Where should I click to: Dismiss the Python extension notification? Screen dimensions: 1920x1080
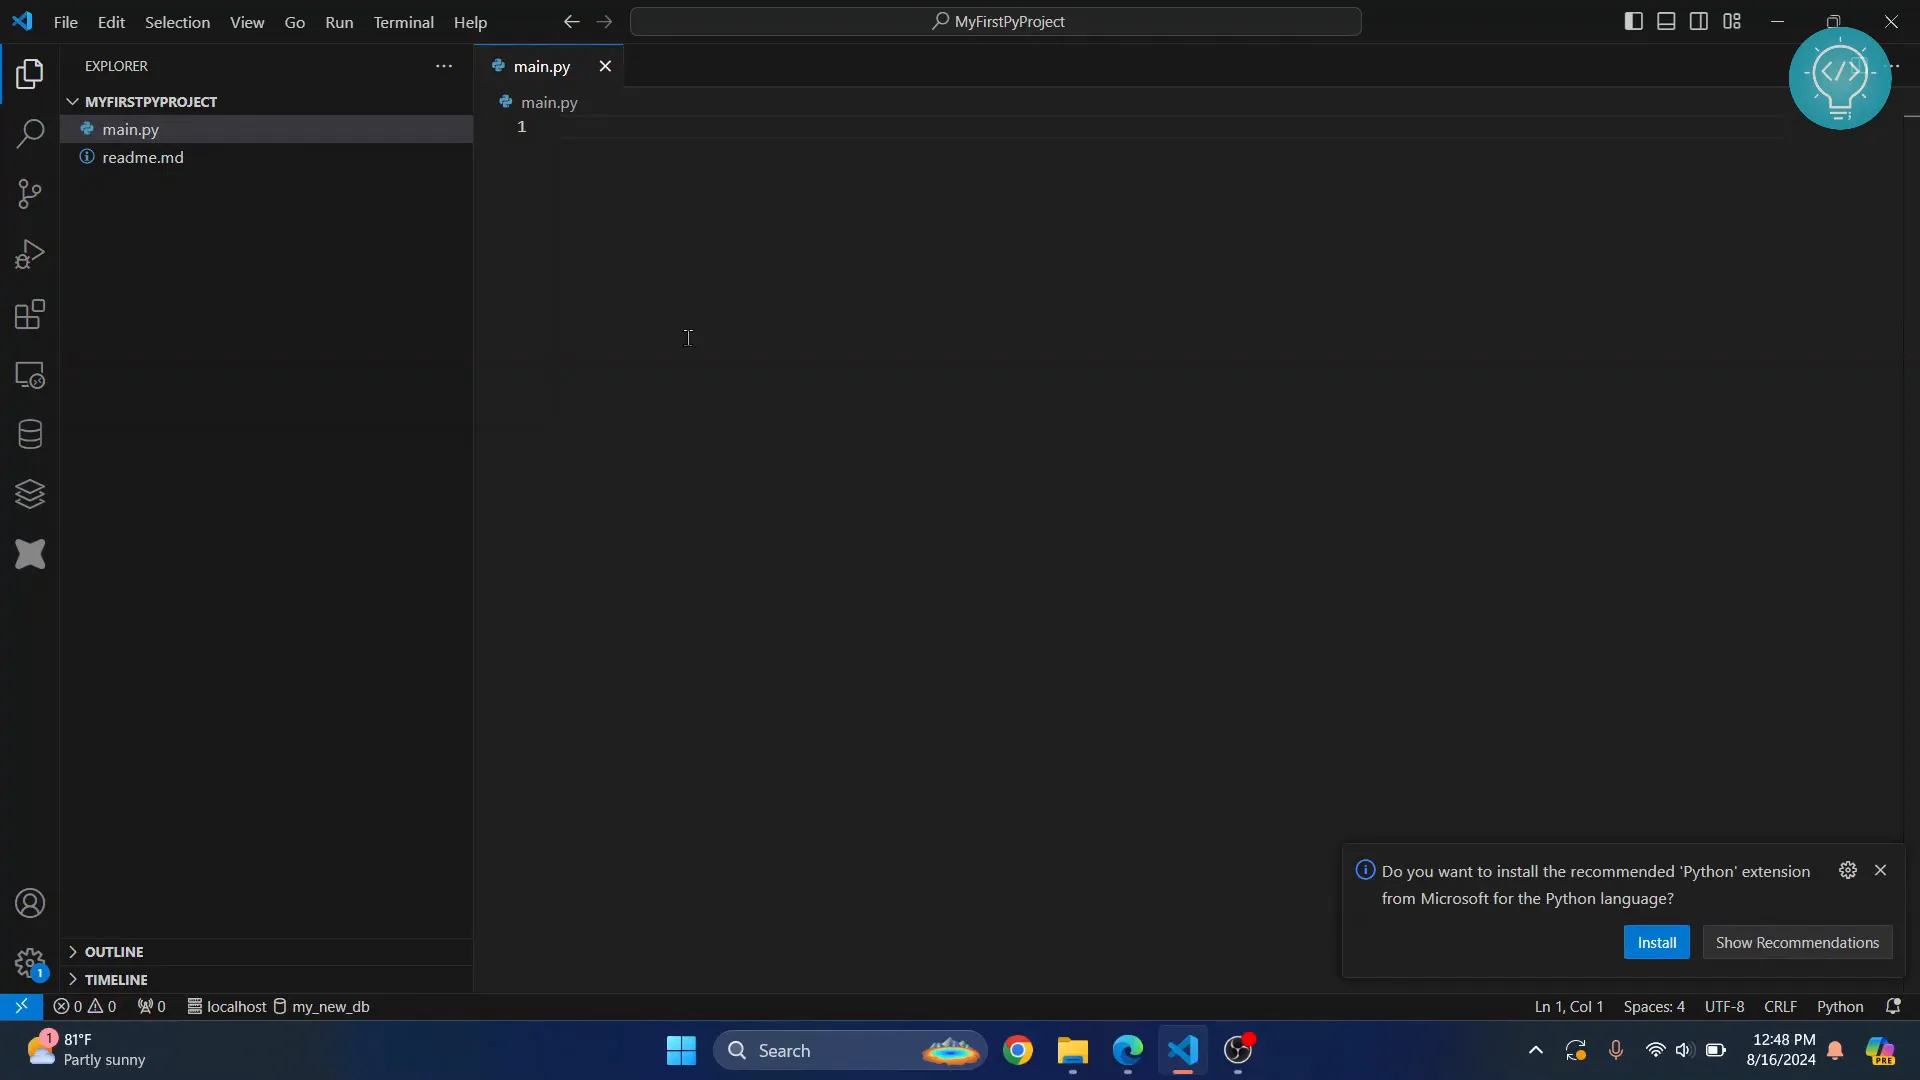[1880, 869]
